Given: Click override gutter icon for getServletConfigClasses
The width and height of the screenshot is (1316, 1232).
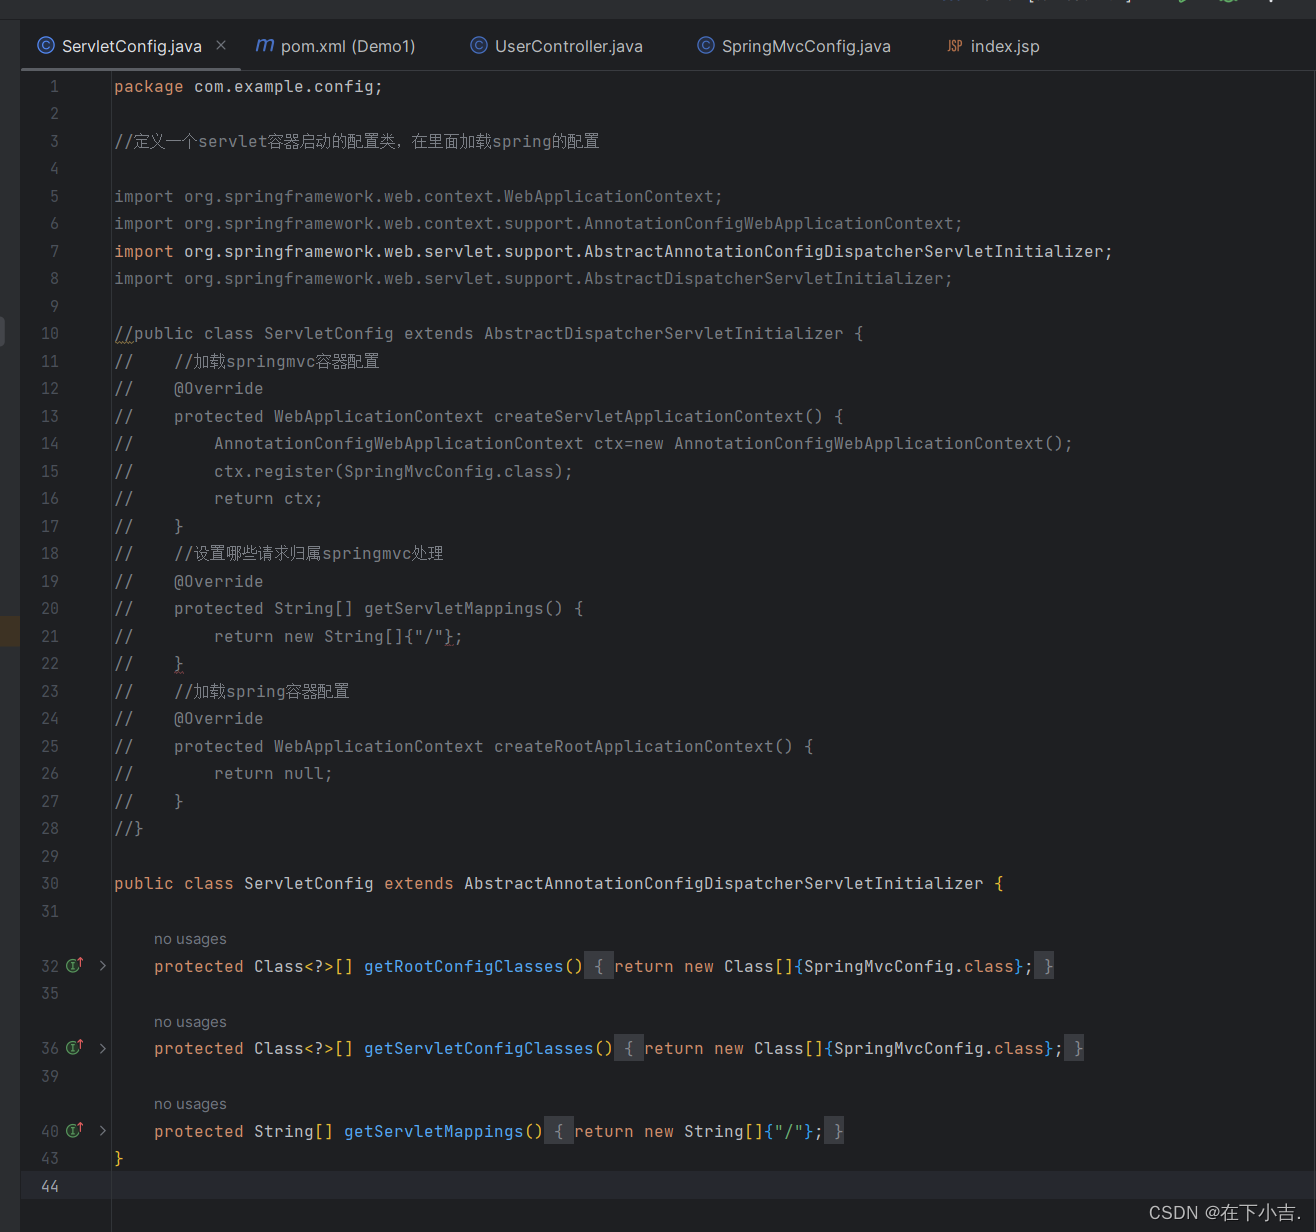Looking at the screenshot, I should (x=75, y=1047).
